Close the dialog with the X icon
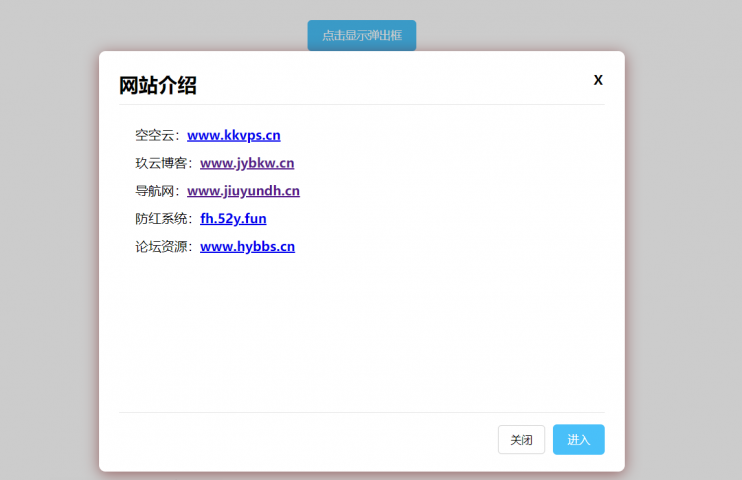The image size is (742, 480). pyautogui.click(x=598, y=80)
